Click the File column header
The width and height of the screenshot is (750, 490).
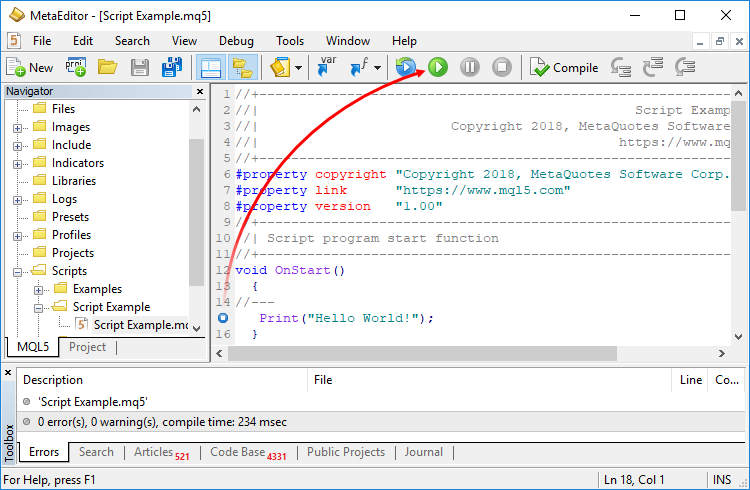[490, 380]
